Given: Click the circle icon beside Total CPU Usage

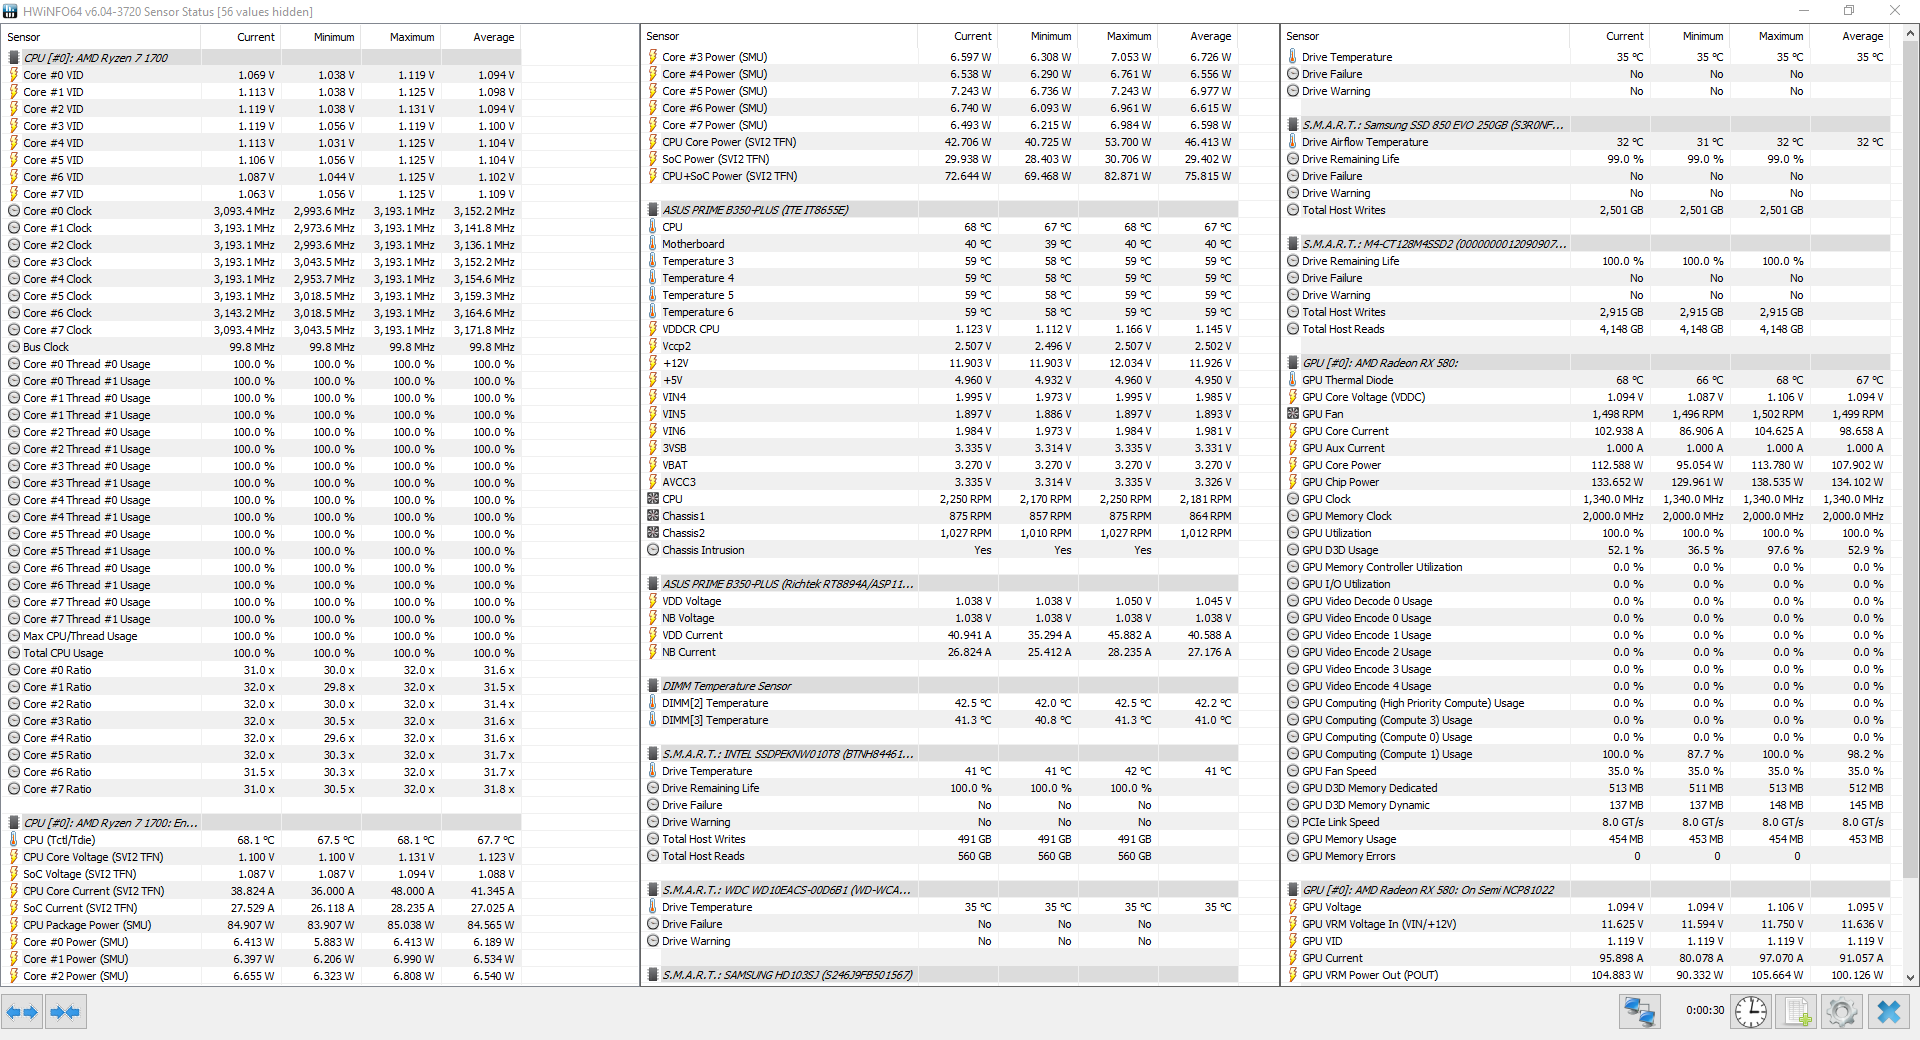Looking at the screenshot, I should (14, 653).
